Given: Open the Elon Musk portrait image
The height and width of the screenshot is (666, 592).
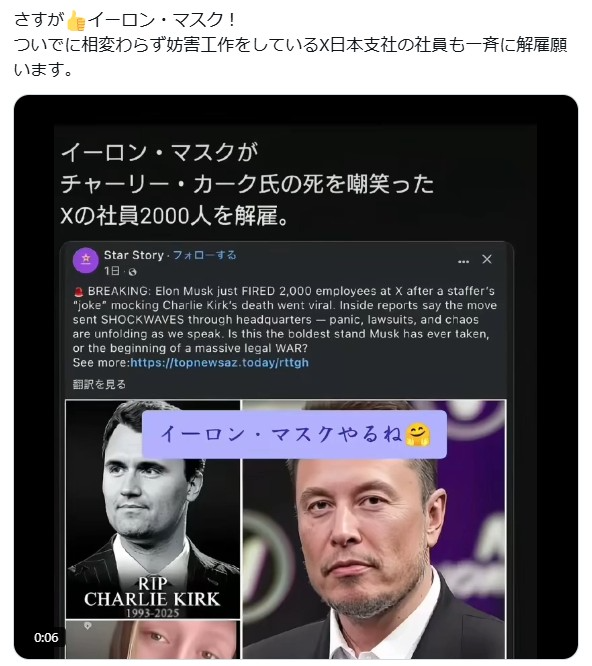Looking at the screenshot, I should [374, 529].
